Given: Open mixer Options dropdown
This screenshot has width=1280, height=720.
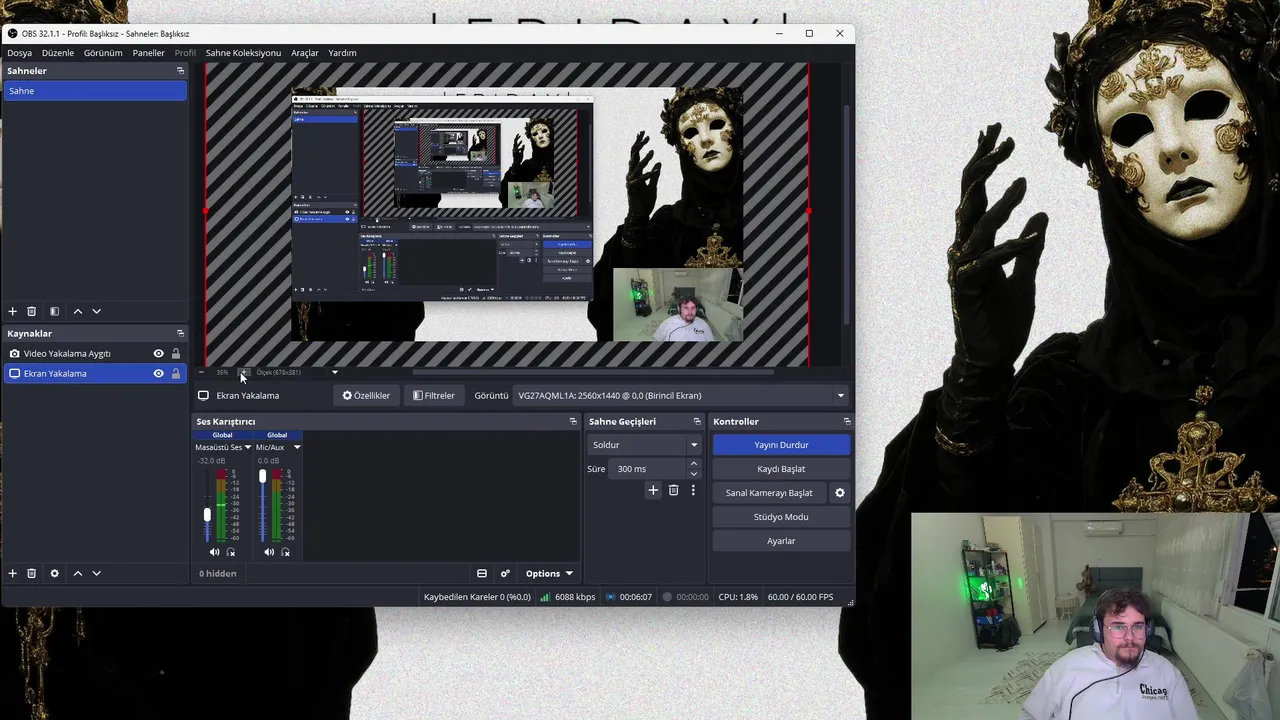Looking at the screenshot, I should 549,574.
